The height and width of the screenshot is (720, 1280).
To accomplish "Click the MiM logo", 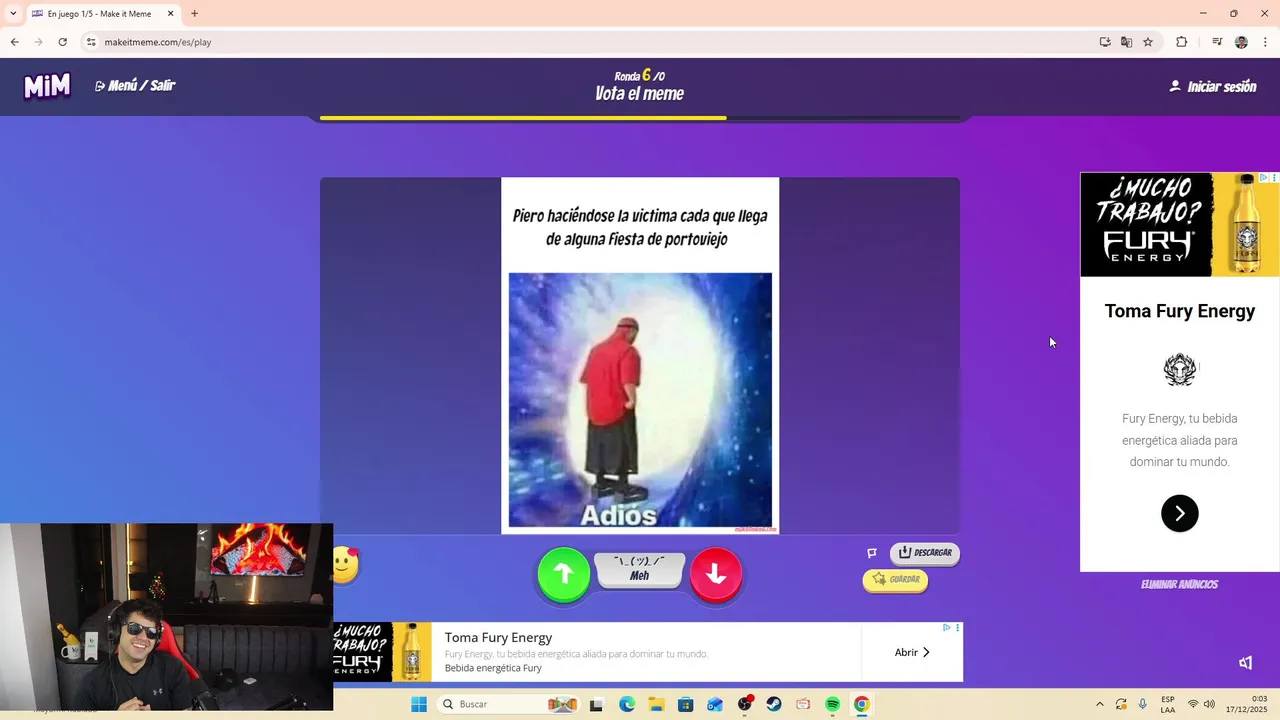I will 47,86.
